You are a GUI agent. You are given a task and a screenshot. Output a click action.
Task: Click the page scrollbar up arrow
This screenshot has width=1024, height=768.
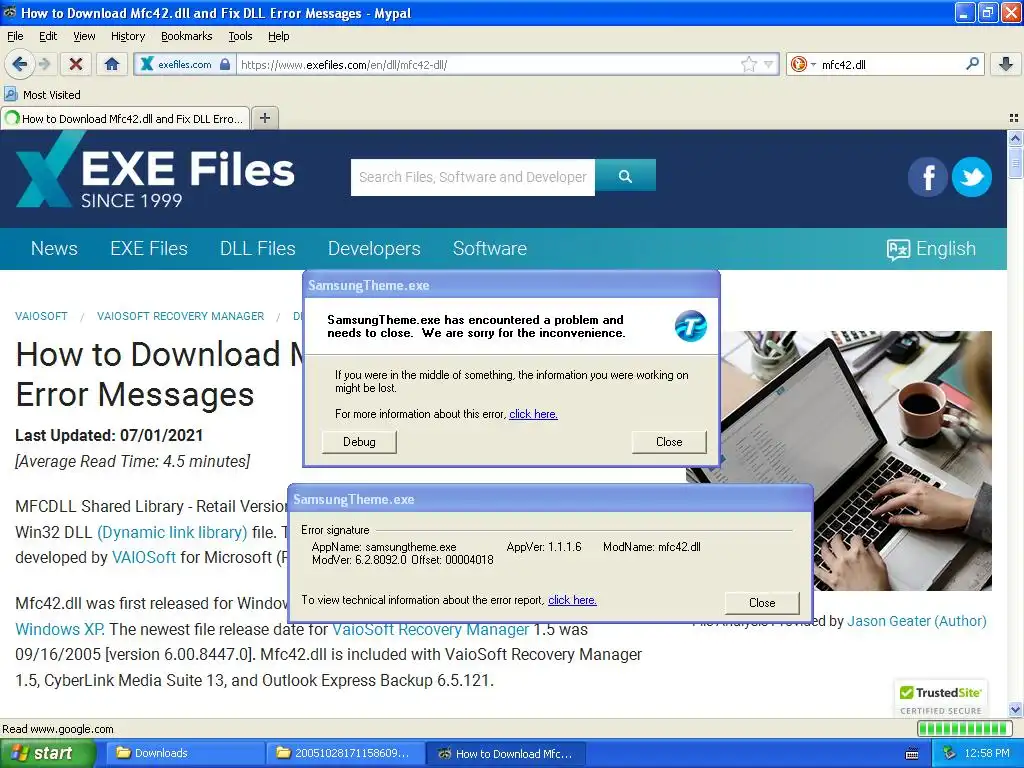(x=1015, y=138)
